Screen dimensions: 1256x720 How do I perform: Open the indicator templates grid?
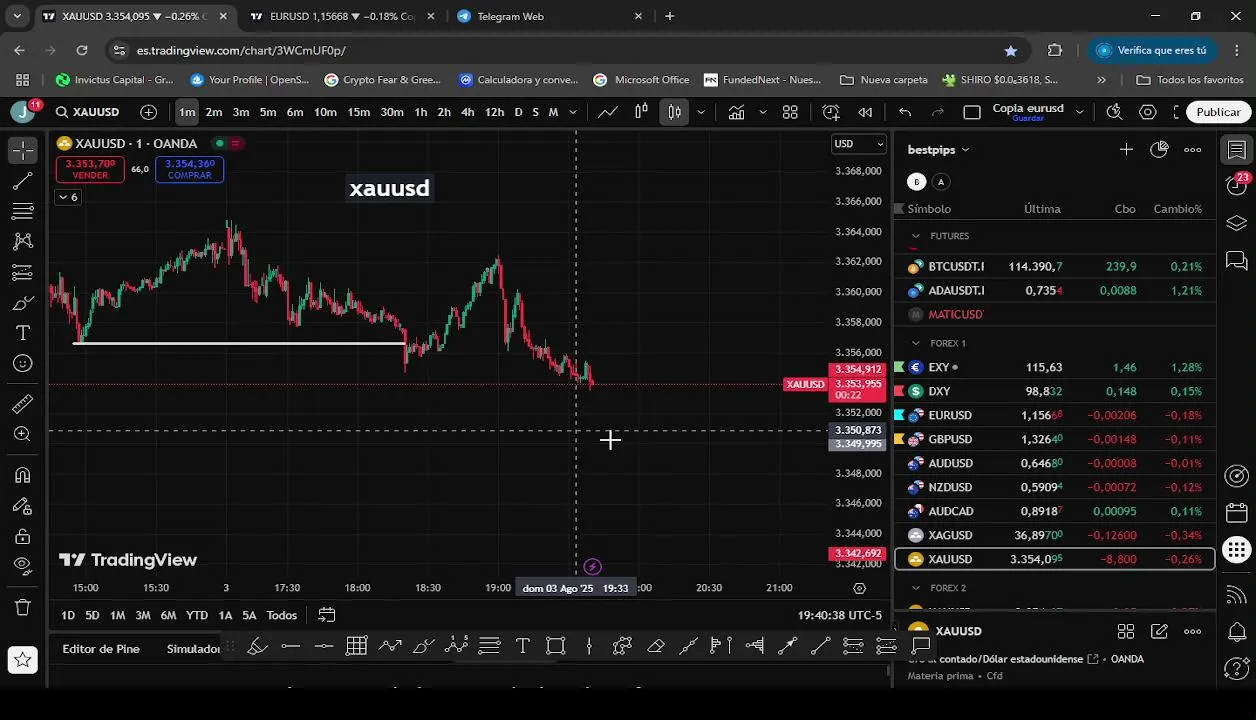coord(790,112)
